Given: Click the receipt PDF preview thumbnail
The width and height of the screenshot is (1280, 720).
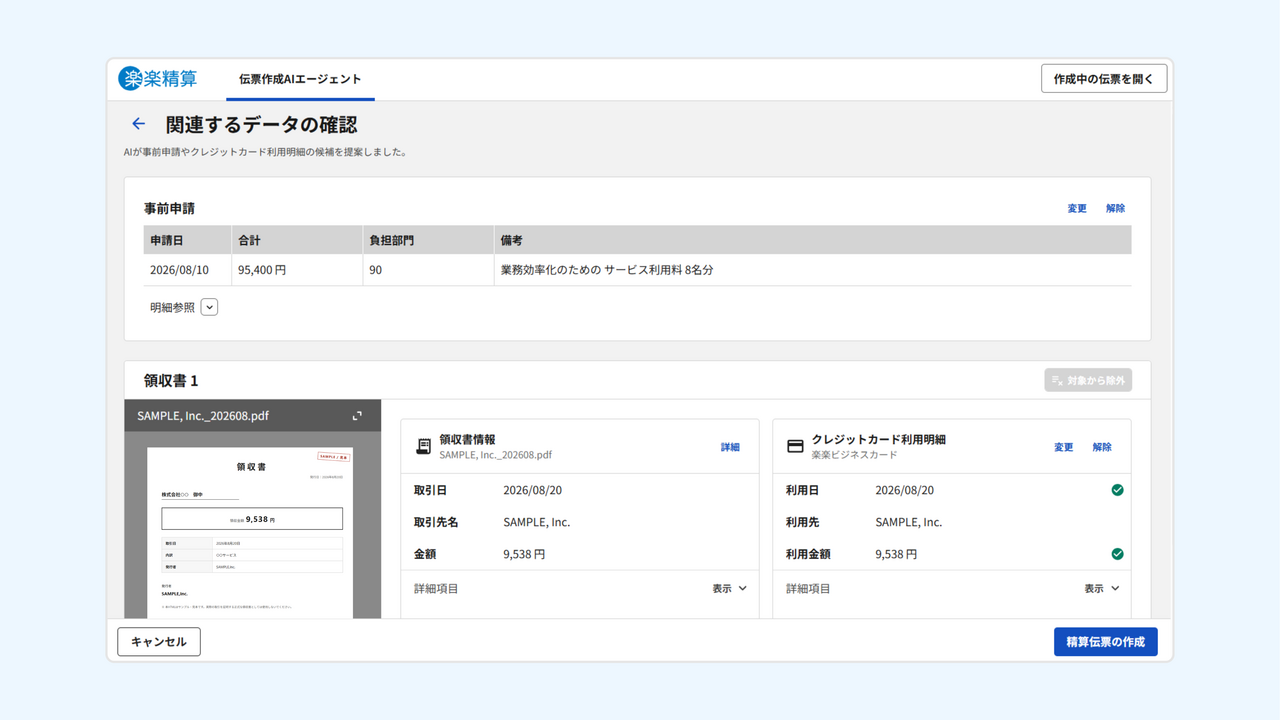Looking at the screenshot, I should (x=252, y=532).
